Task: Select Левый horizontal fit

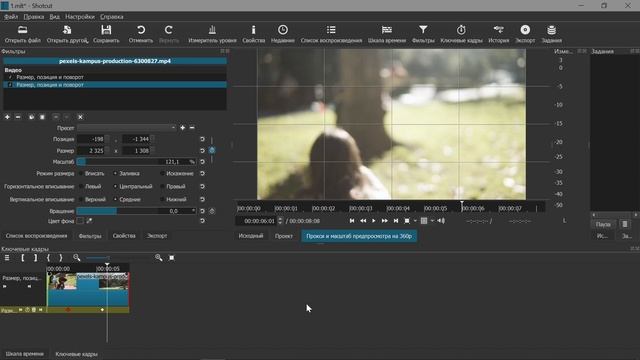Action: coord(90,187)
